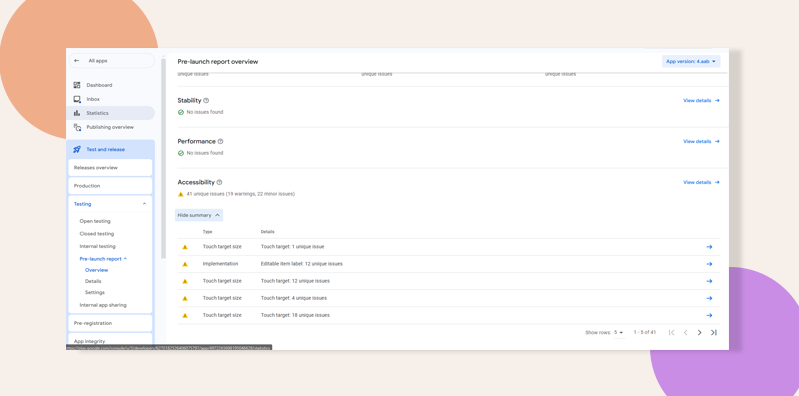Click the All apps button
The width and height of the screenshot is (799, 396).
click(112, 61)
